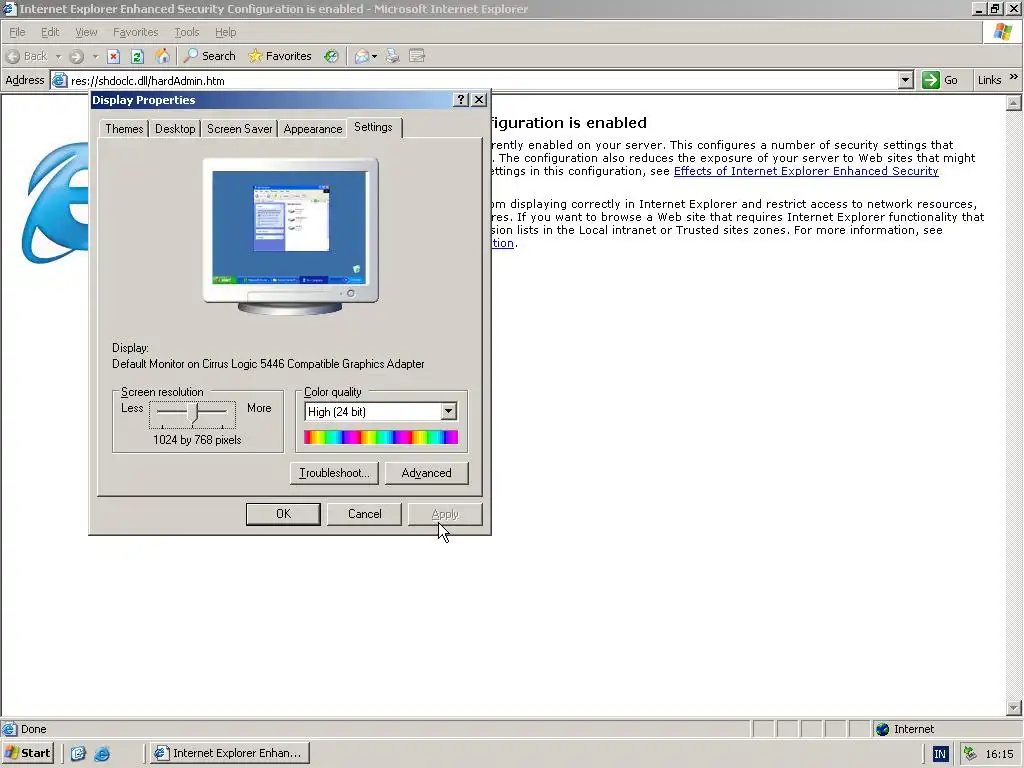The height and width of the screenshot is (768, 1024).
Task: Switch to the Desktop tab
Action: (x=175, y=129)
